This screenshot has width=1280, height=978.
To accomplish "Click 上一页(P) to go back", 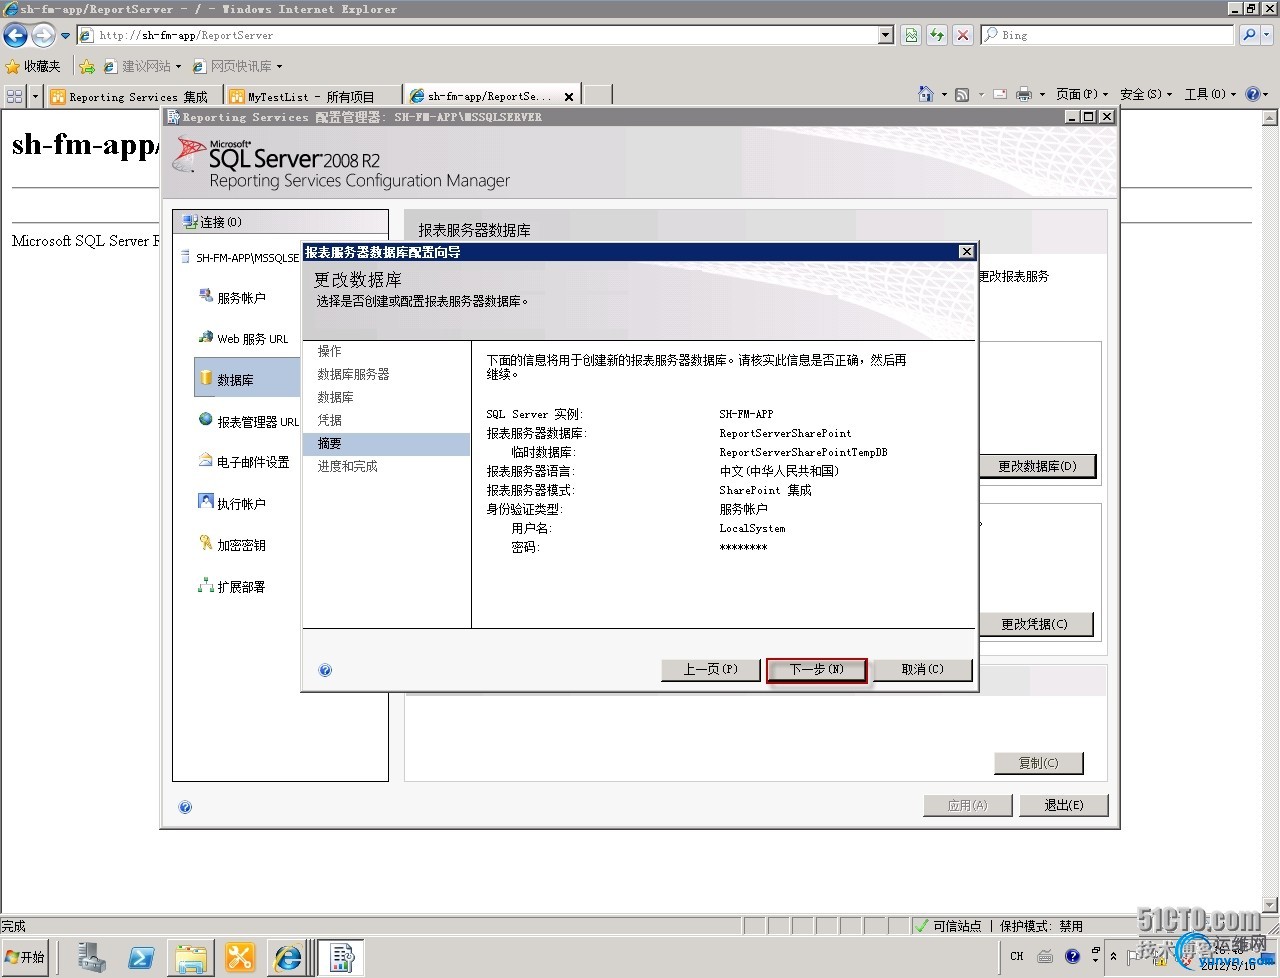I will (711, 669).
